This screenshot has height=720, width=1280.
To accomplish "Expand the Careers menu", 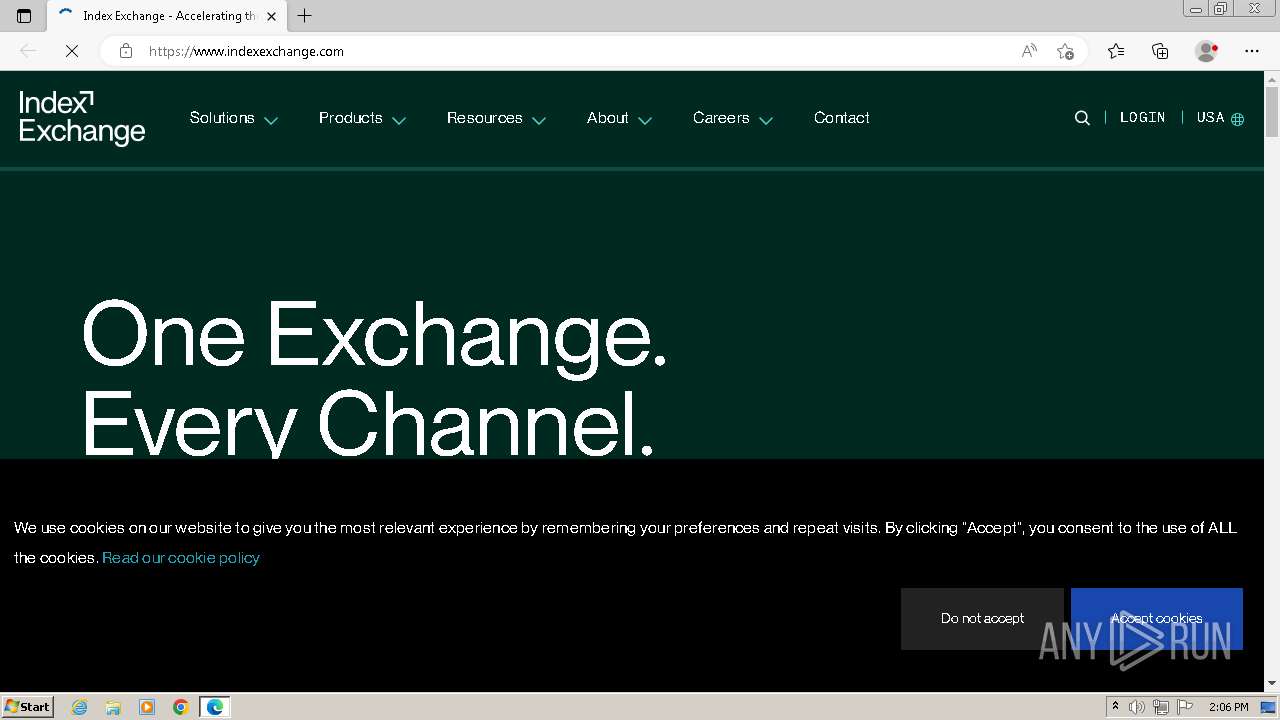I will pyautogui.click(x=733, y=118).
